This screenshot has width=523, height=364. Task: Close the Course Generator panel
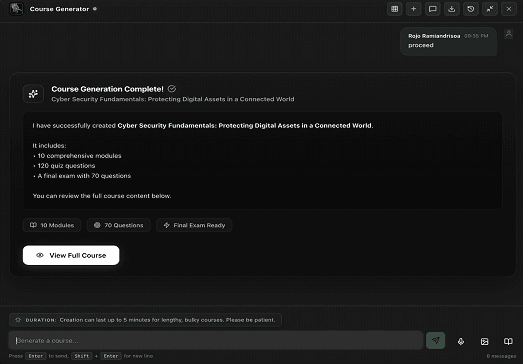pyautogui.click(x=509, y=9)
